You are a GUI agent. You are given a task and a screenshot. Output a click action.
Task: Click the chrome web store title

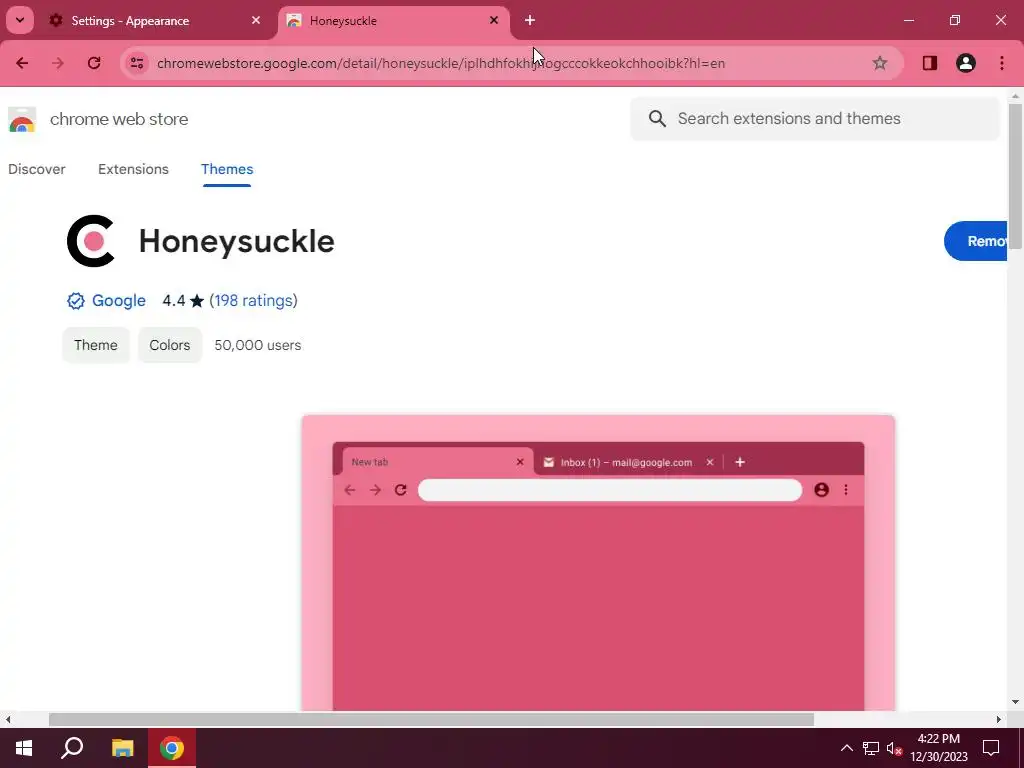[x=119, y=119]
